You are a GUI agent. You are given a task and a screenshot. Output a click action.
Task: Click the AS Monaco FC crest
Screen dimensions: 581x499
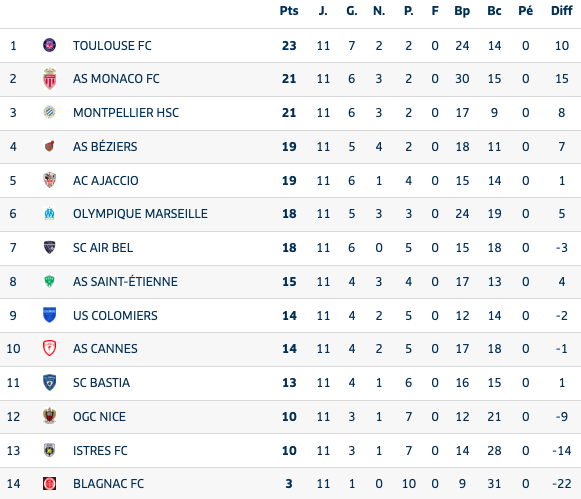(x=50, y=79)
